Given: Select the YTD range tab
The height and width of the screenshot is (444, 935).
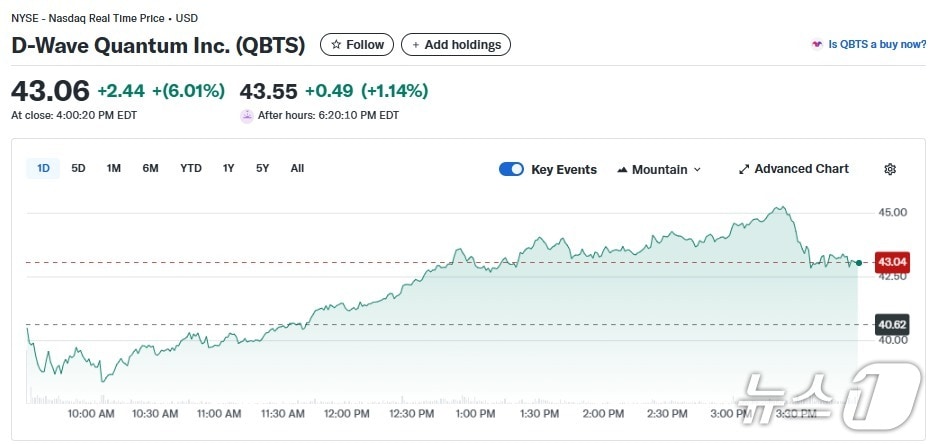Looking at the screenshot, I should (x=191, y=168).
